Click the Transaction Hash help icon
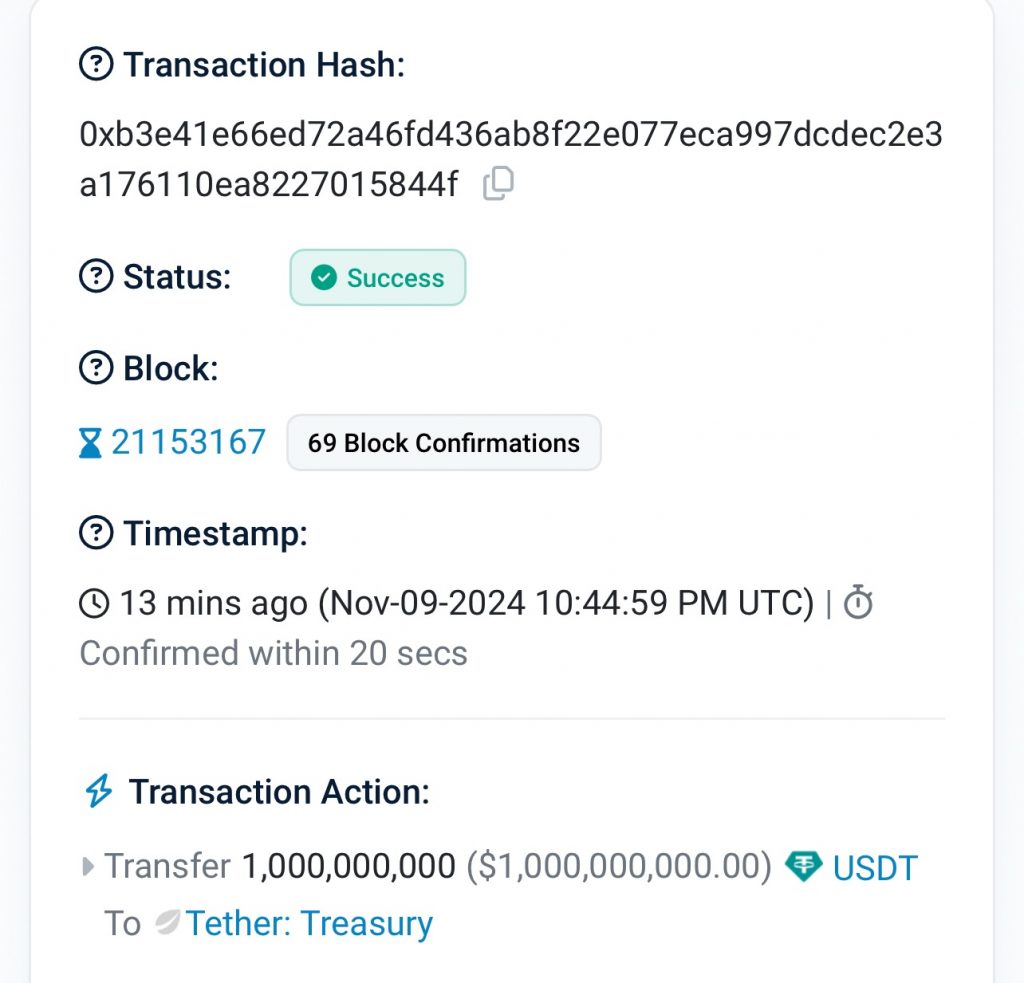 pos(95,66)
